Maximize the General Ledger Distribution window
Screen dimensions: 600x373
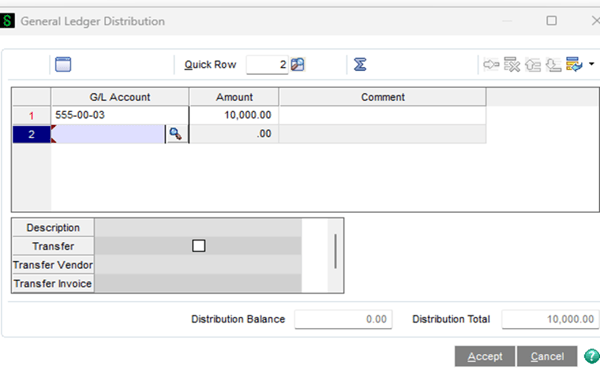click(x=551, y=21)
